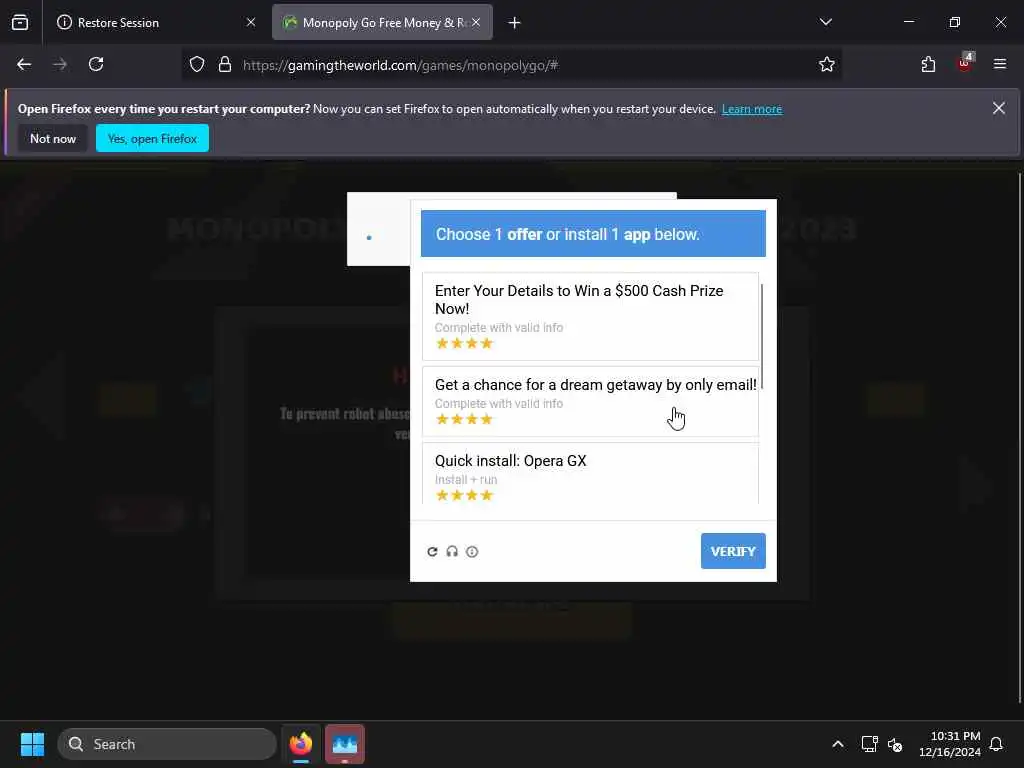
Task: Click Yes, open Firefox button
Action: coord(152,138)
